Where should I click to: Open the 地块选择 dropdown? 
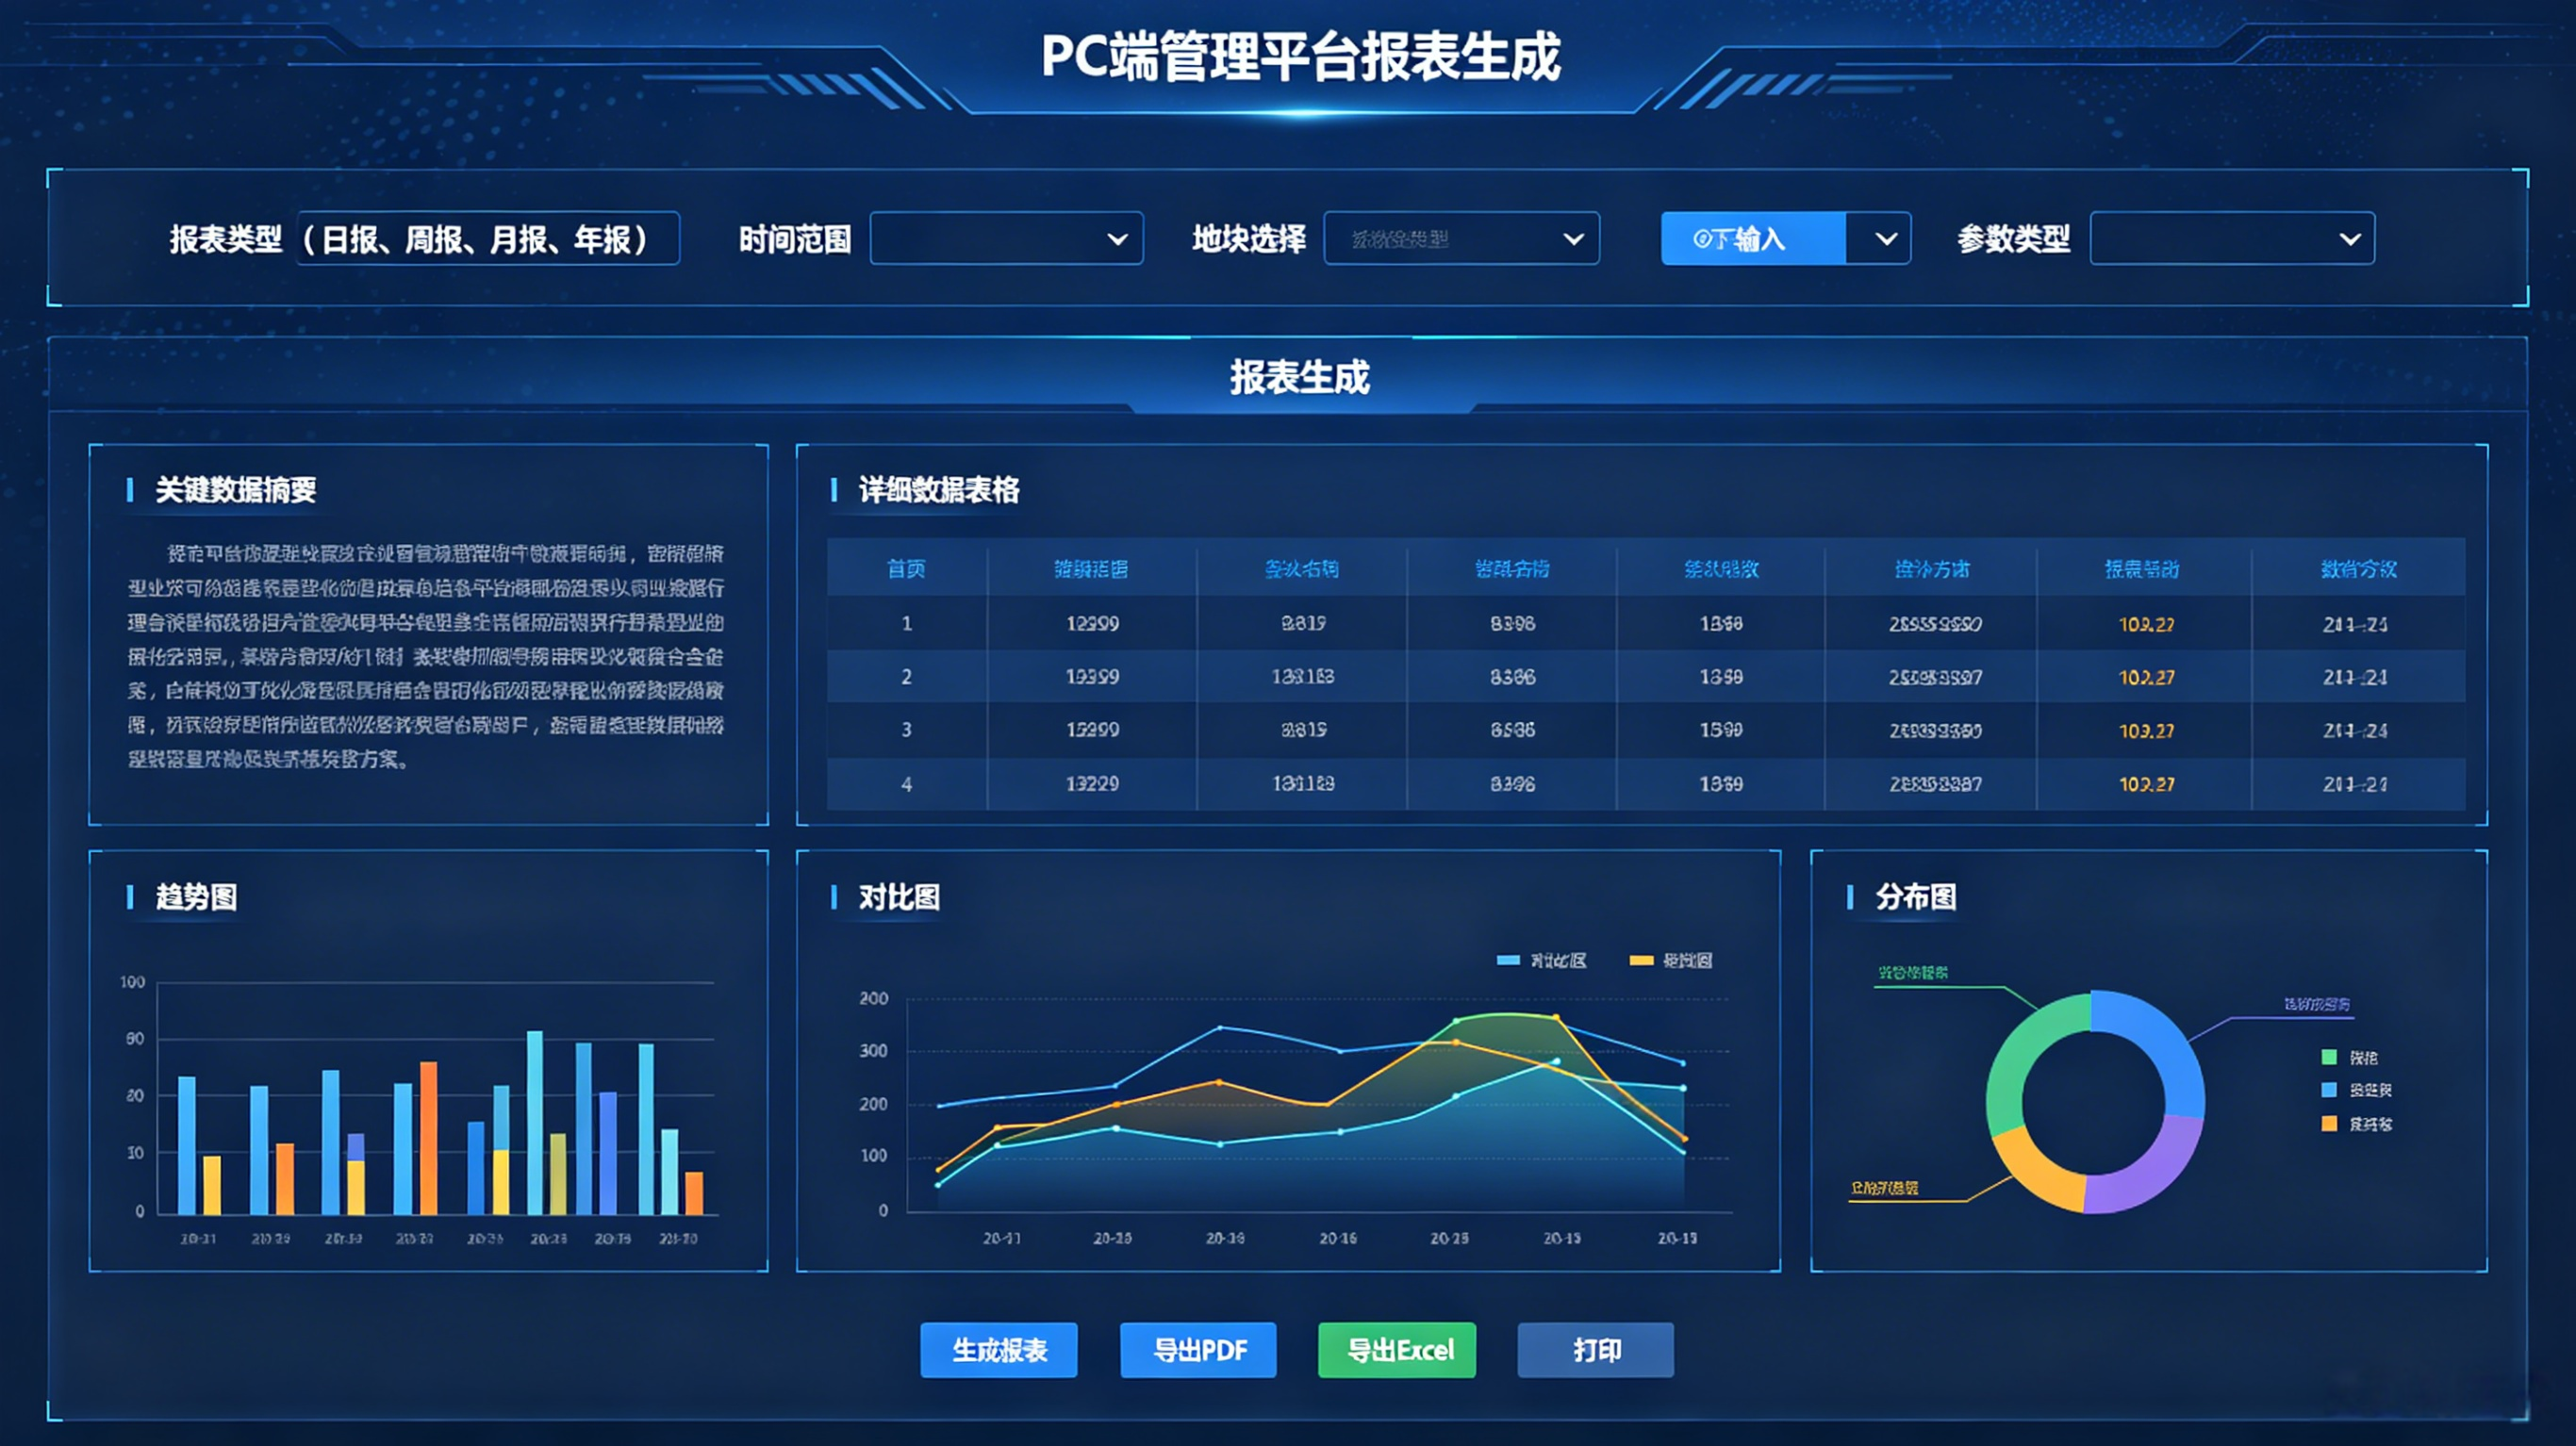pos(1461,239)
